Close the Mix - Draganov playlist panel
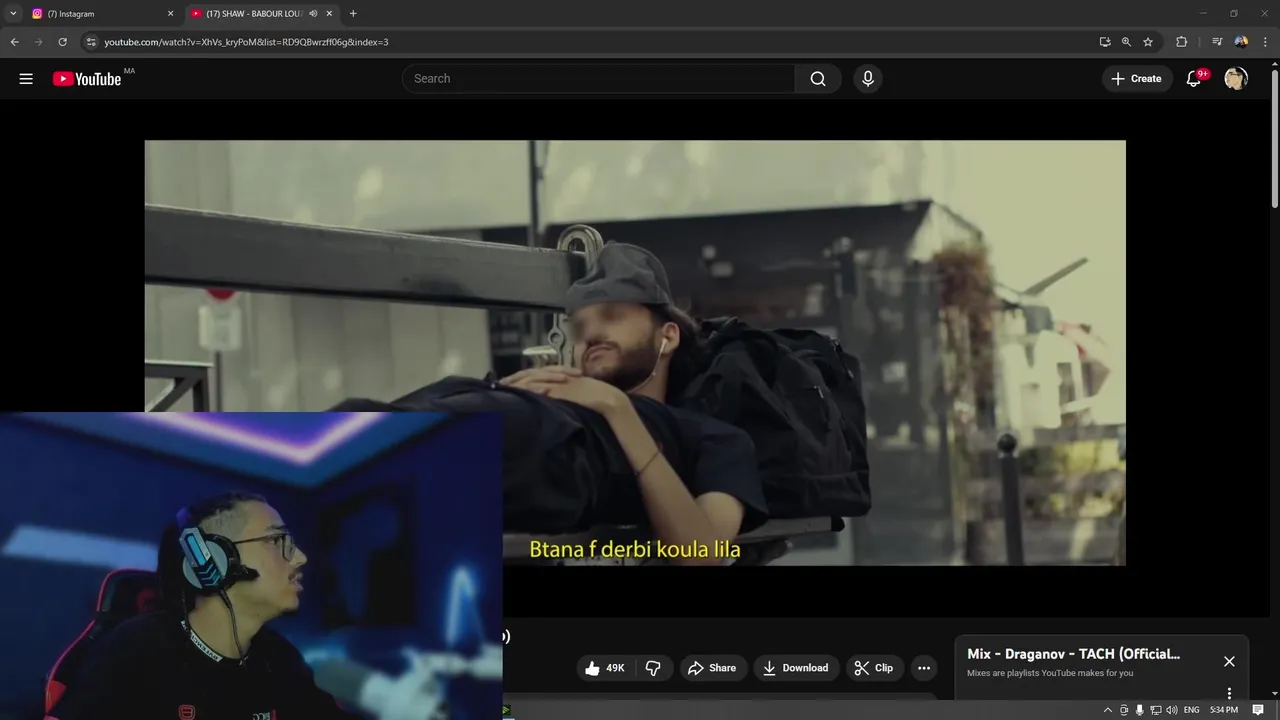Image resolution: width=1280 pixels, height=720 pixels. tap(1229, 661)
